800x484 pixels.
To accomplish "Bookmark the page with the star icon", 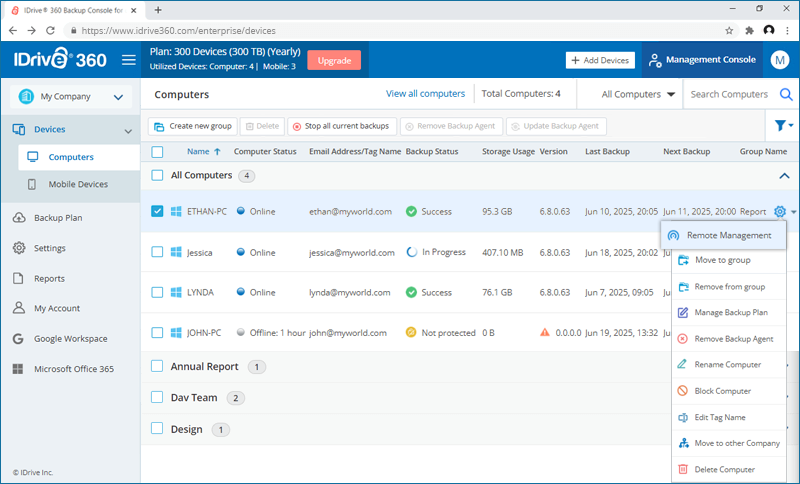I will [x=729, y=31].
